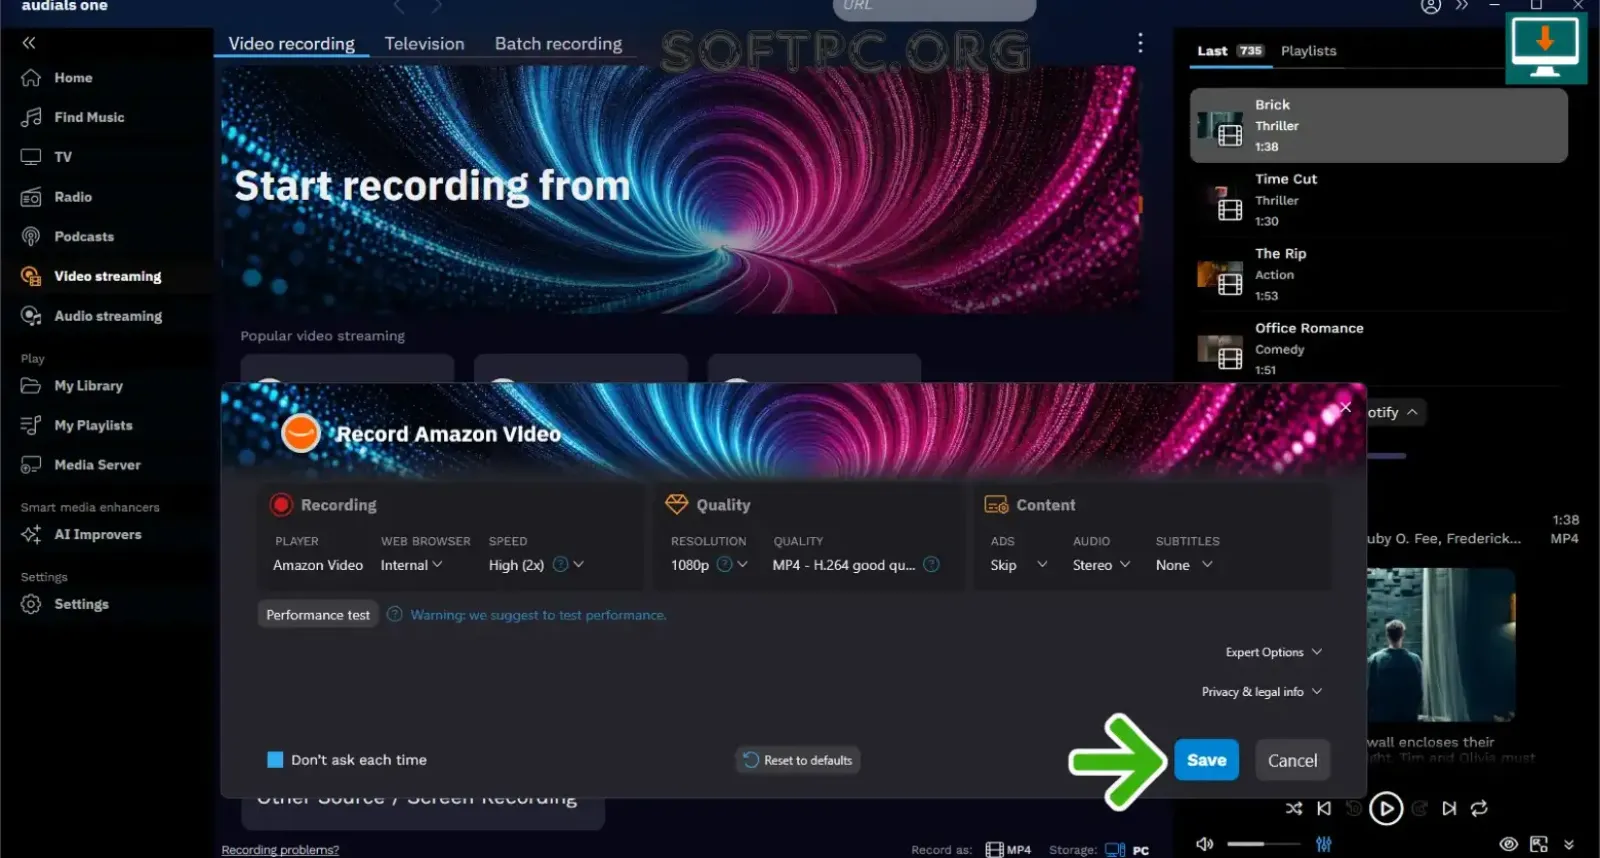This screenshot has width=1600, height=858.
Task: Expand Privacy & legal info
Action: pos(1262,692)
